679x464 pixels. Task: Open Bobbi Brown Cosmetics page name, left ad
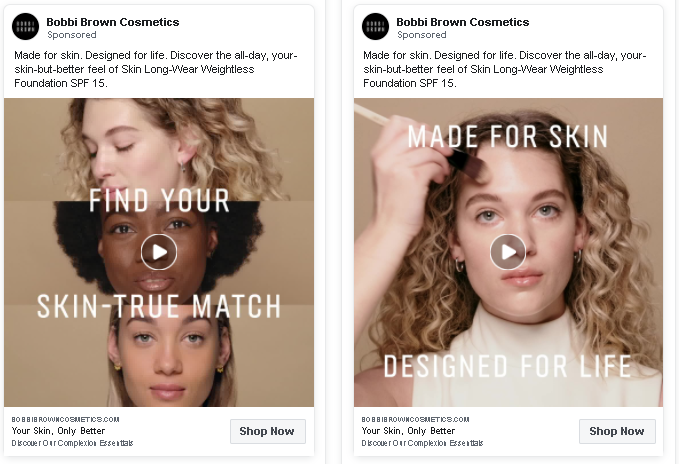point(113,22)
